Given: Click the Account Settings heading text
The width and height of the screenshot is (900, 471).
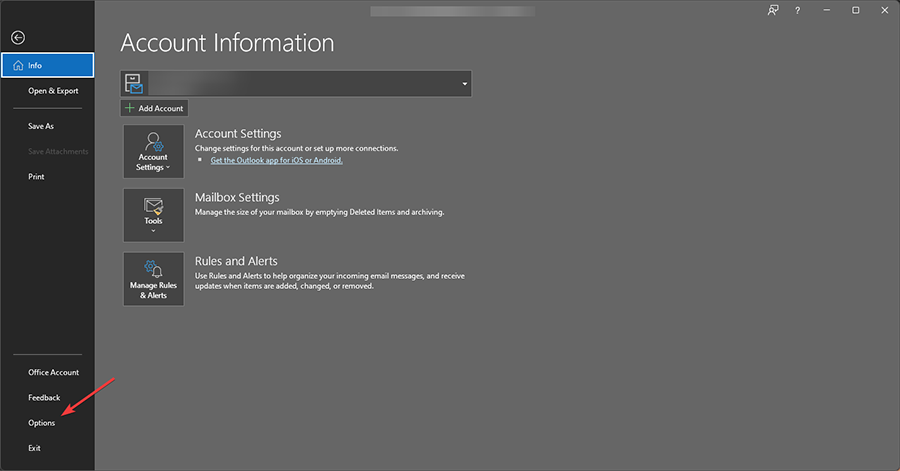Looking at the screenshot, I should coord(238,134).
